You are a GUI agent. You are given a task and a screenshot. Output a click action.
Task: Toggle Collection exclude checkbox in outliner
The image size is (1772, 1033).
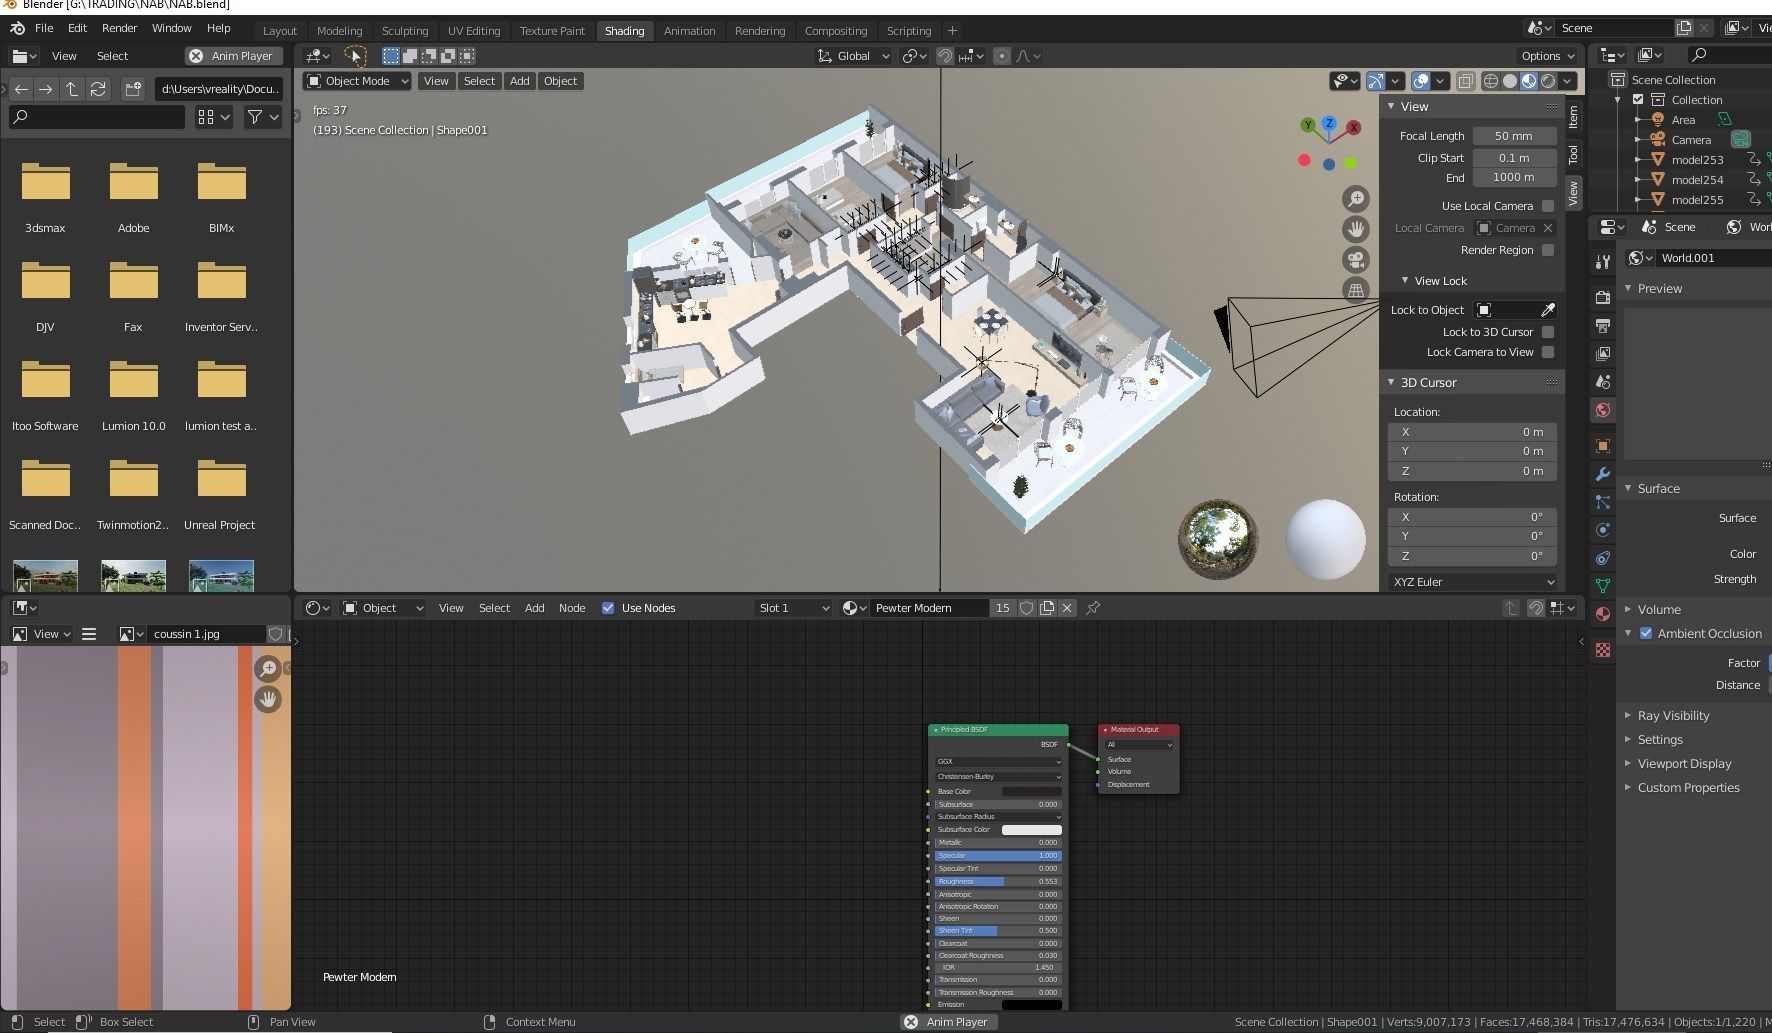tap(1638, 100)
